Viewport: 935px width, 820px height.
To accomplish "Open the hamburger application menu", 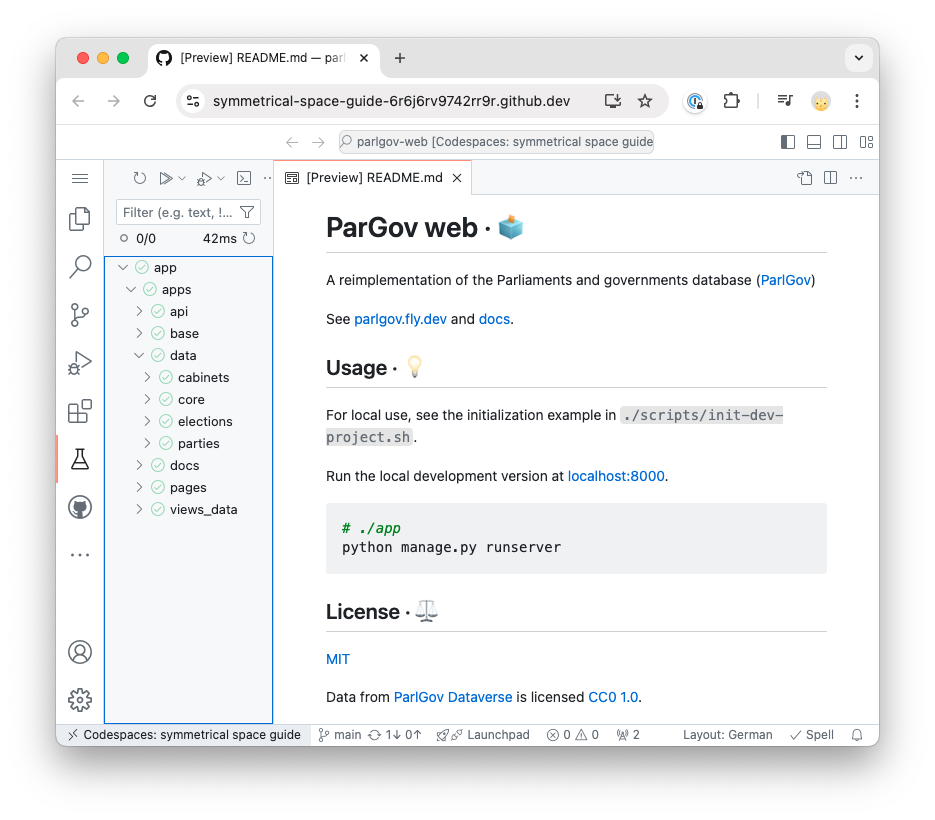I will (x=80, y=178).
